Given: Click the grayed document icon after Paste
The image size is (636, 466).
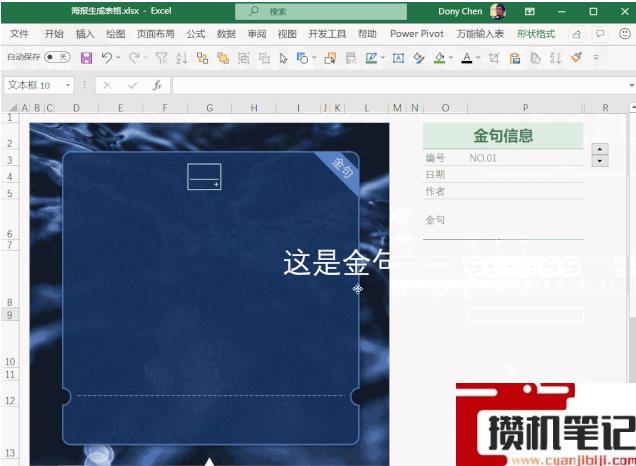Looking at the screenshot, I should pos(535,58).
